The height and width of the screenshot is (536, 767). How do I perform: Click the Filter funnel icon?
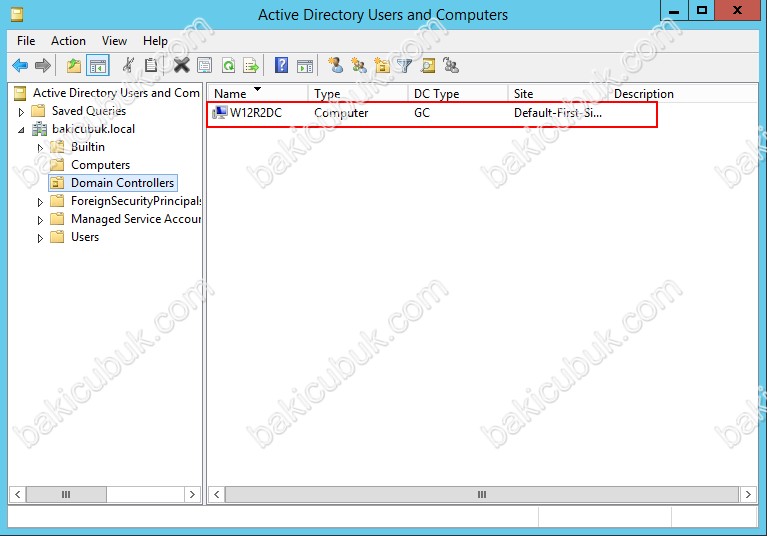(x=405, y=65)
